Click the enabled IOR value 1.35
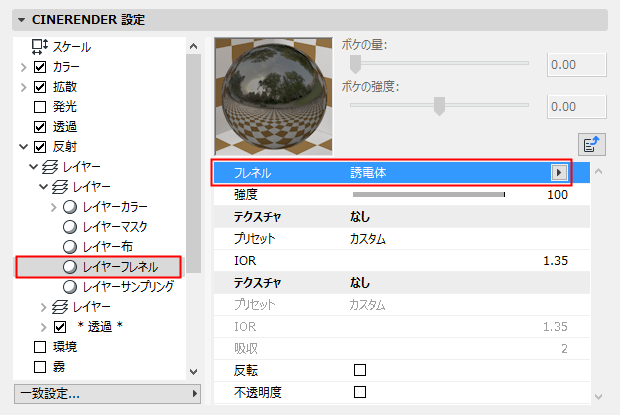The image size is (620, 415). pyautogui.click(x=555, y=261)
